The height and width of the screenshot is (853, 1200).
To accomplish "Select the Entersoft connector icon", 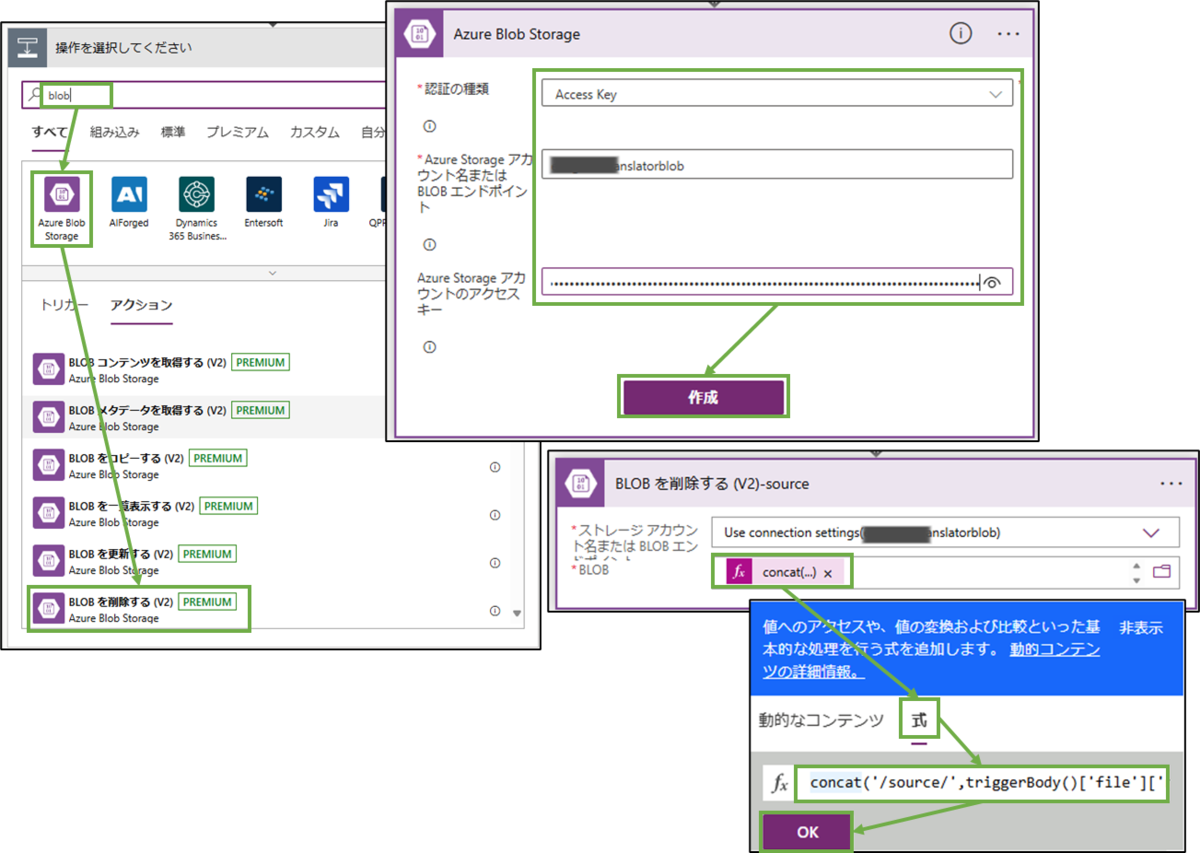I will [x=264, y=194].
